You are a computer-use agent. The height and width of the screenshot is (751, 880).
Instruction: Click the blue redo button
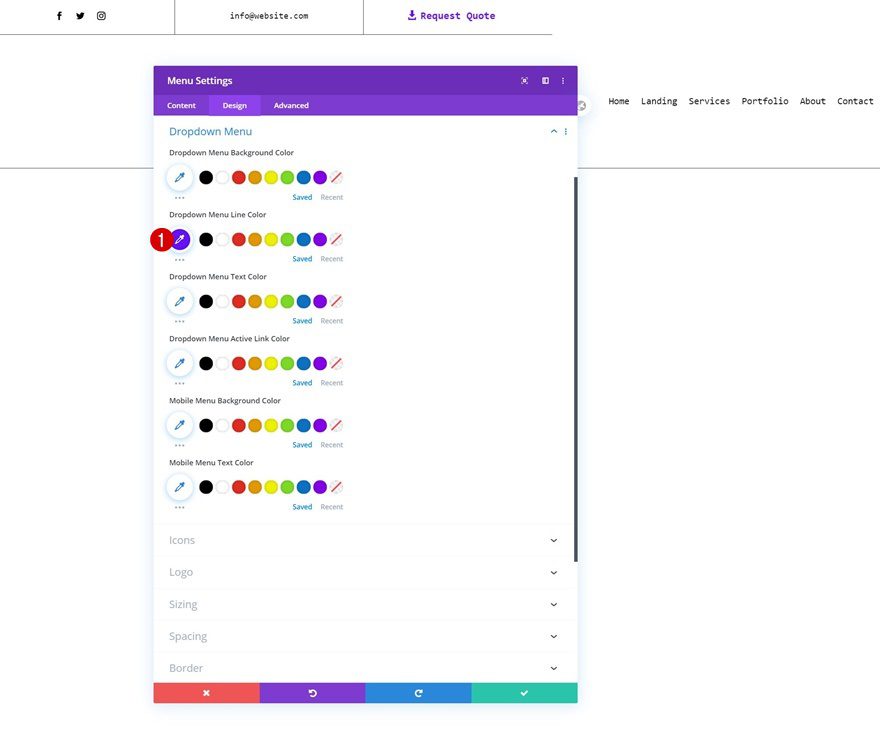click(418, 693)
